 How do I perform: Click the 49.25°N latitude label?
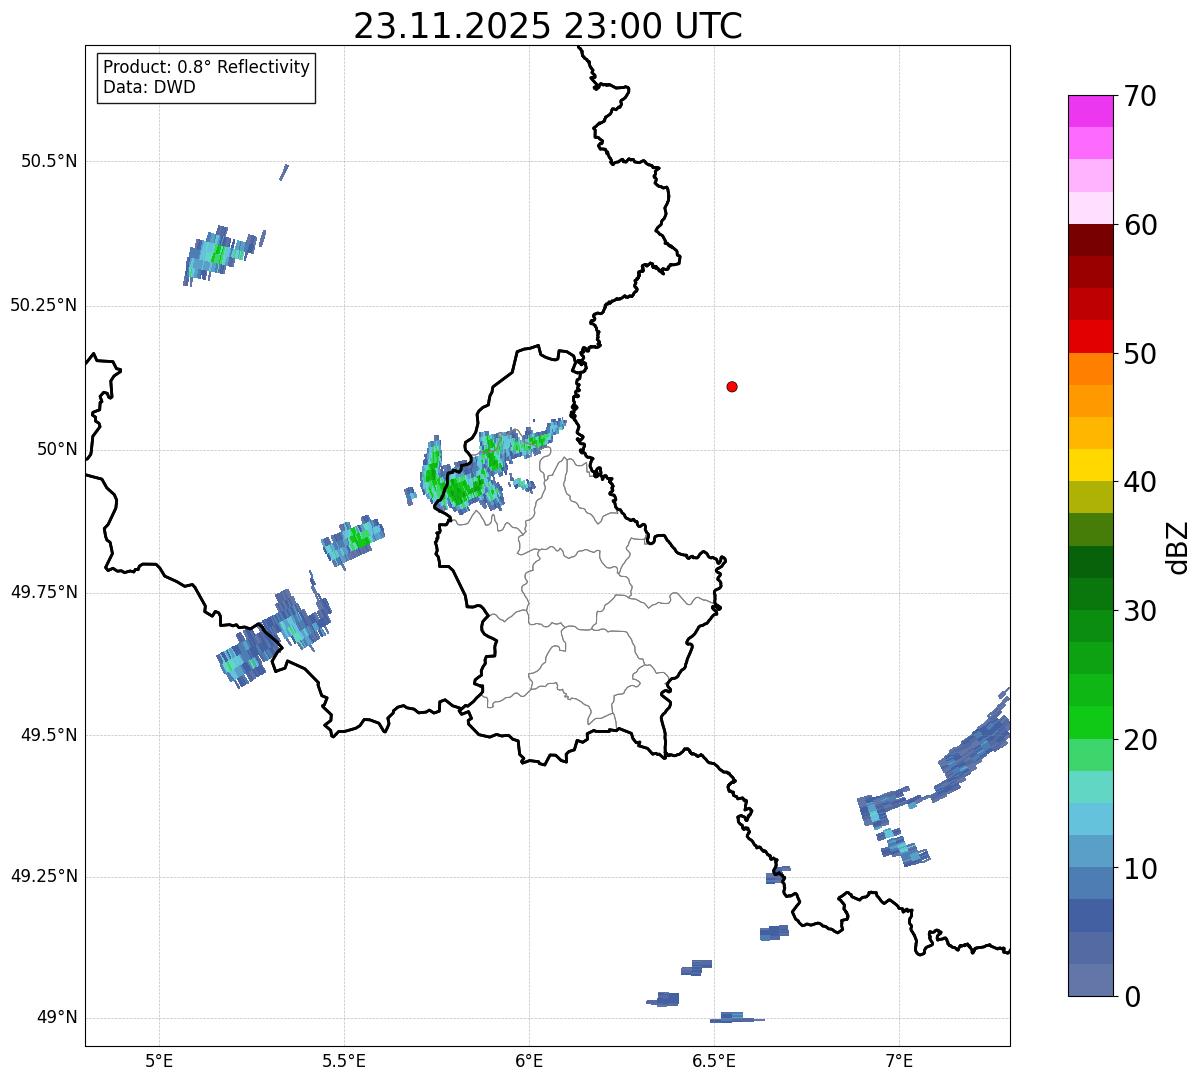pos(43,876)
